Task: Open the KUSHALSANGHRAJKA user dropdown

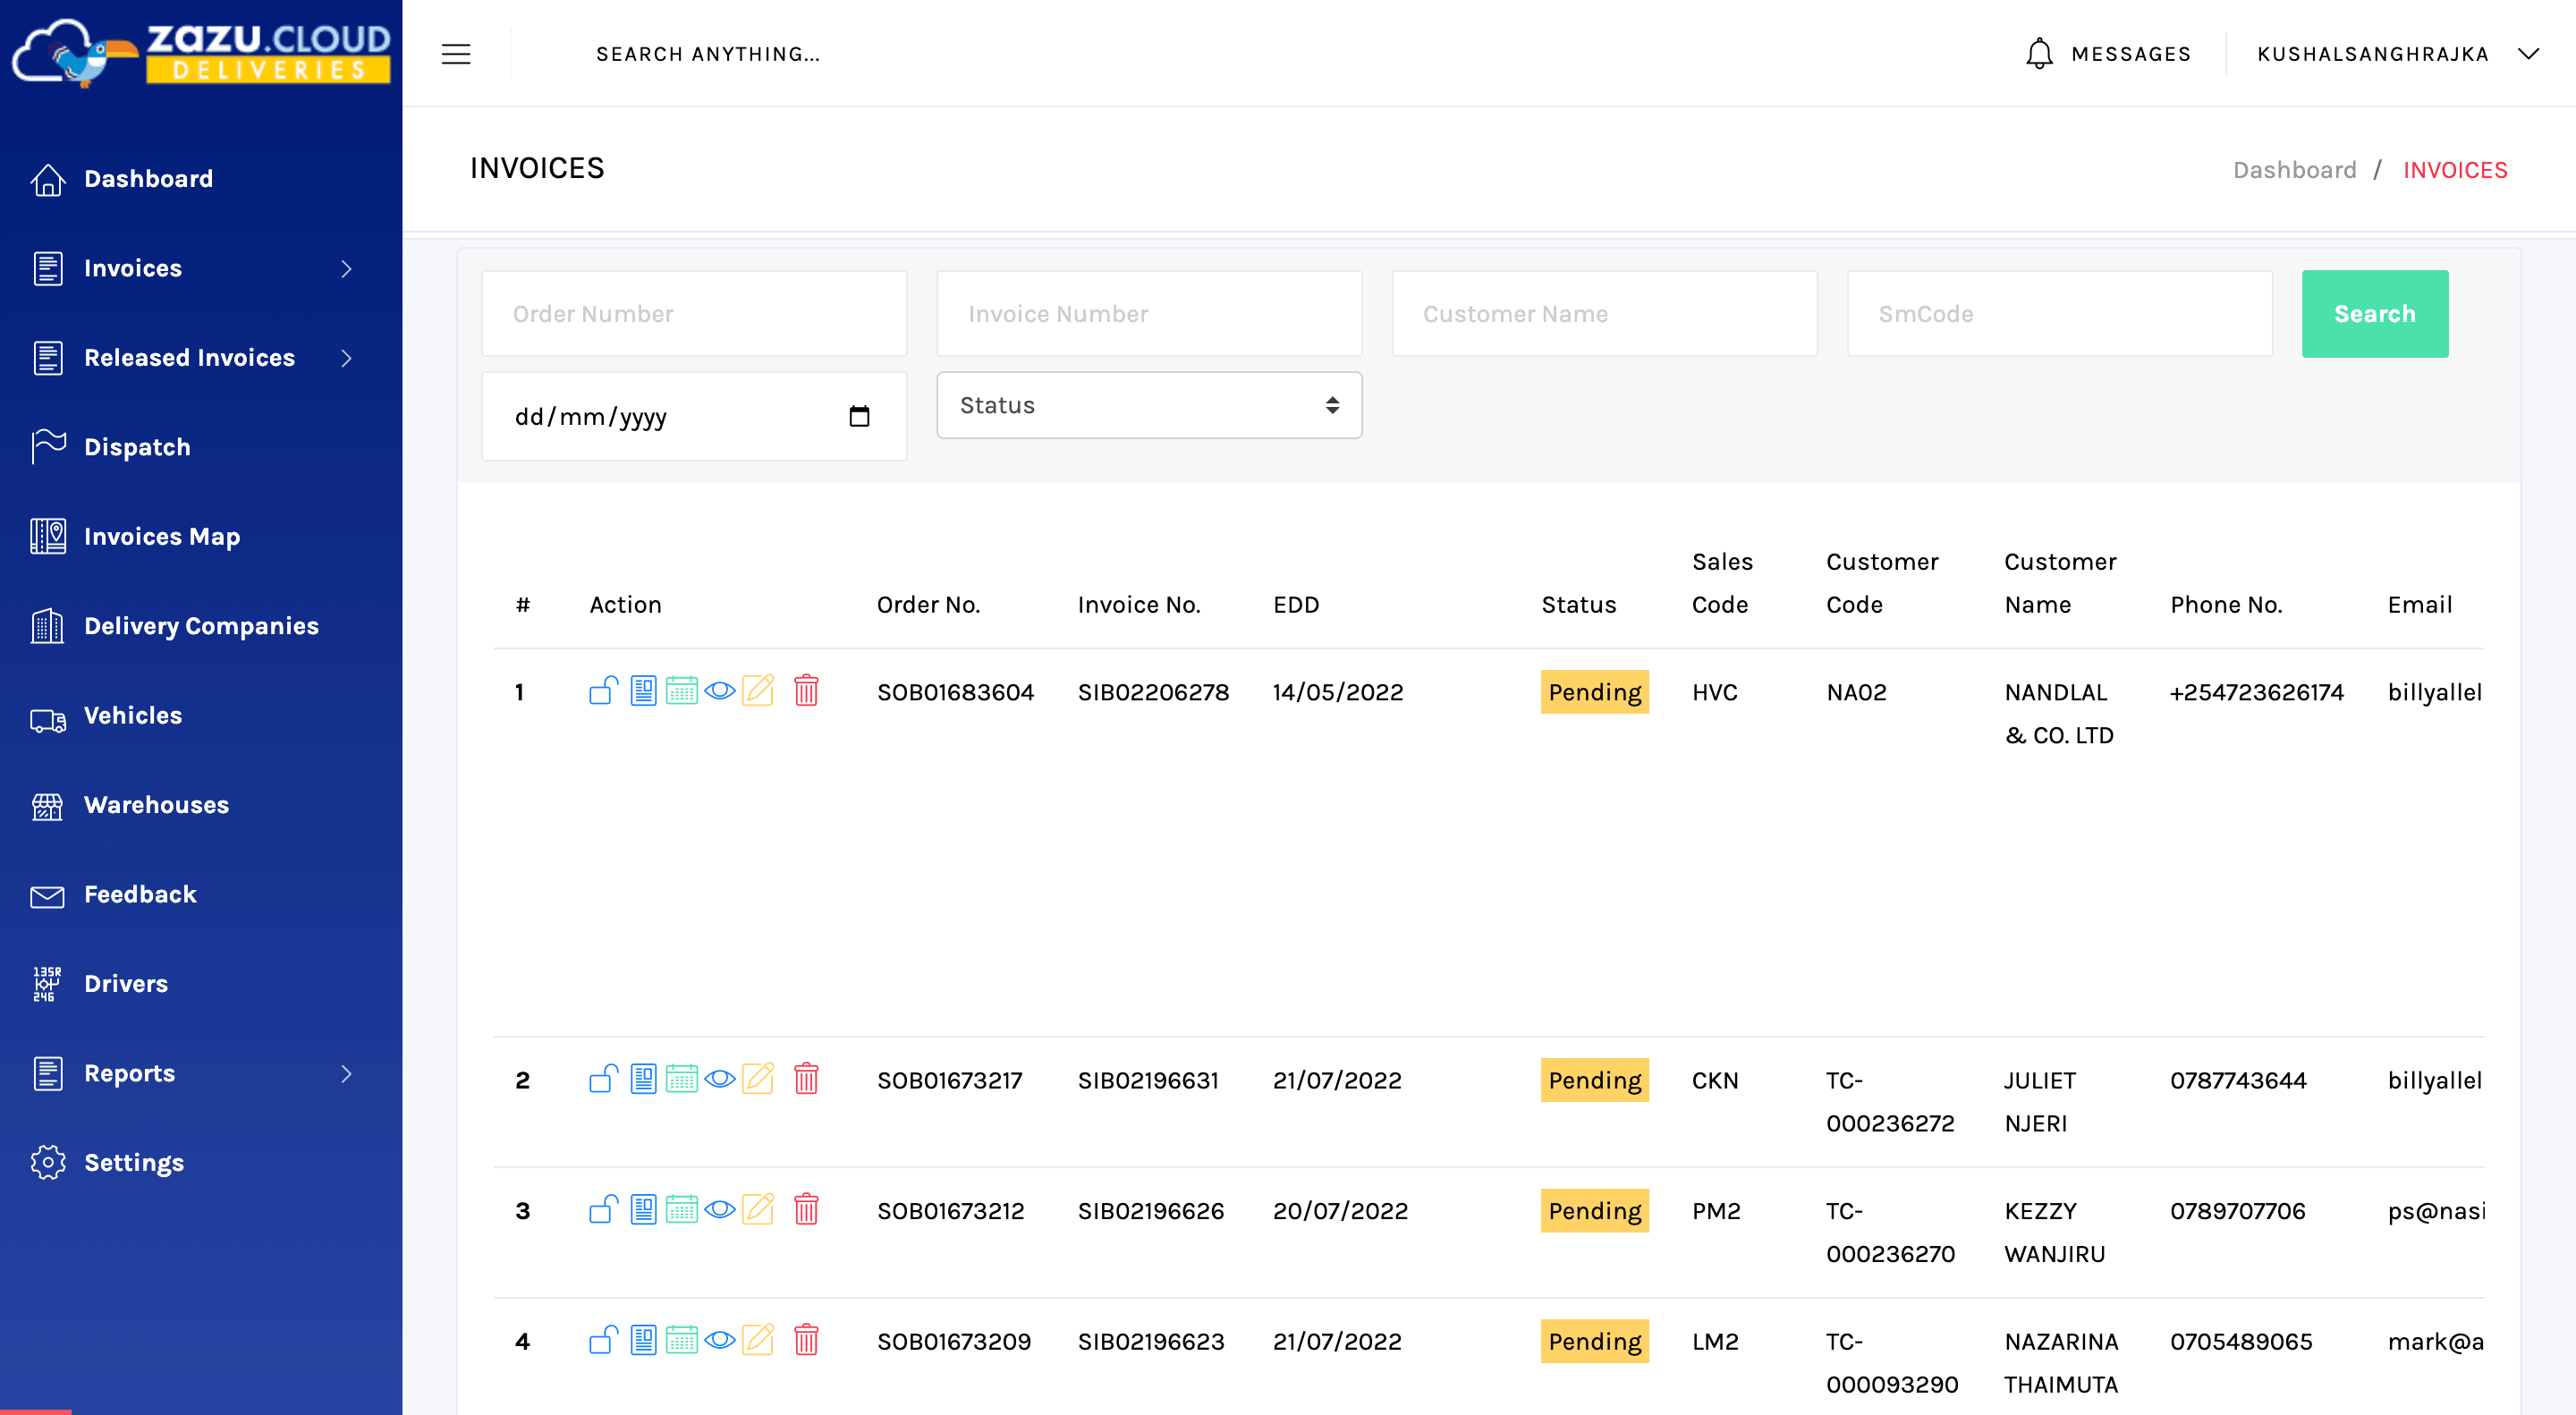Action: pos(2397,54)
